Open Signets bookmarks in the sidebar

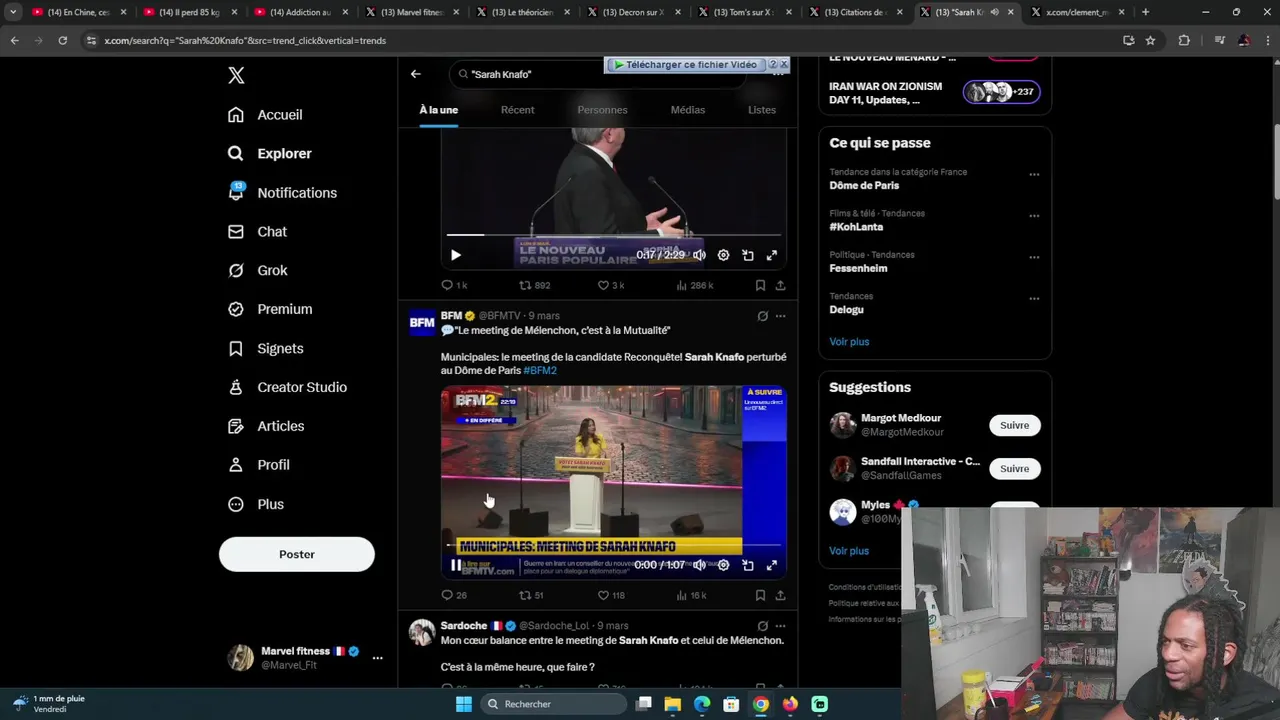tap(265, 349)
